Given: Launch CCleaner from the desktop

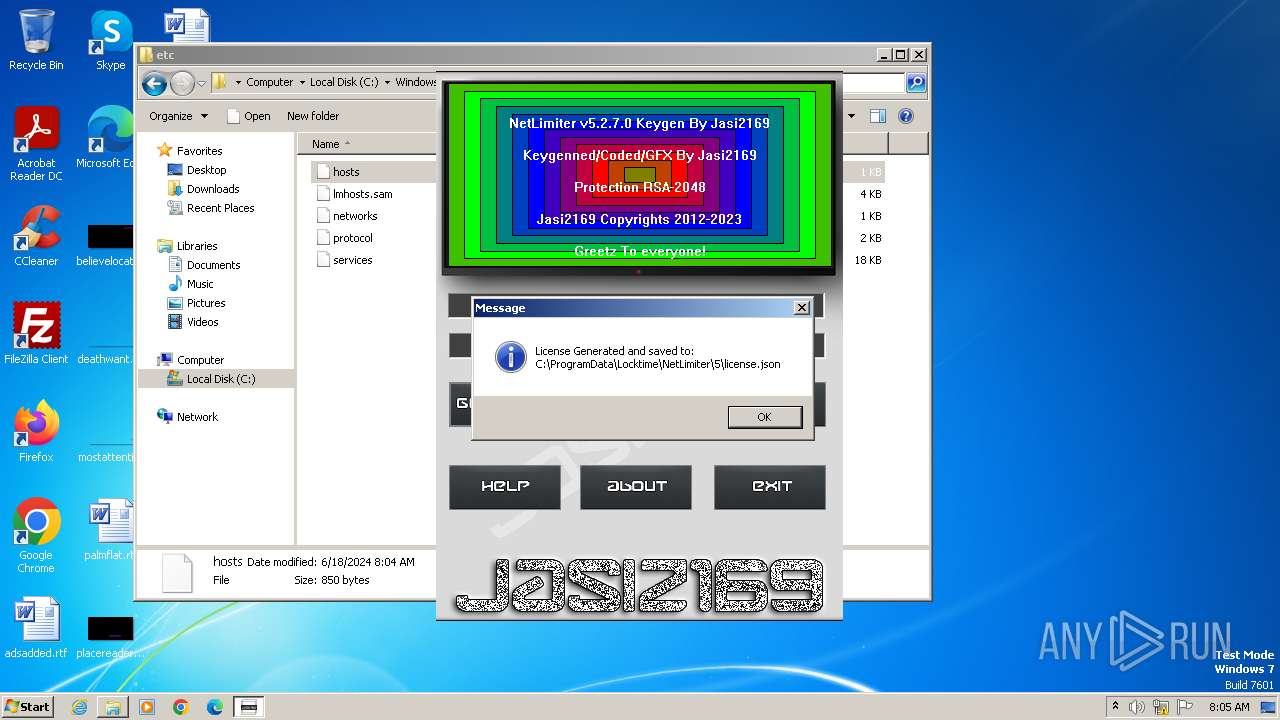Looking at the screenshot, I should coord(36,236).
